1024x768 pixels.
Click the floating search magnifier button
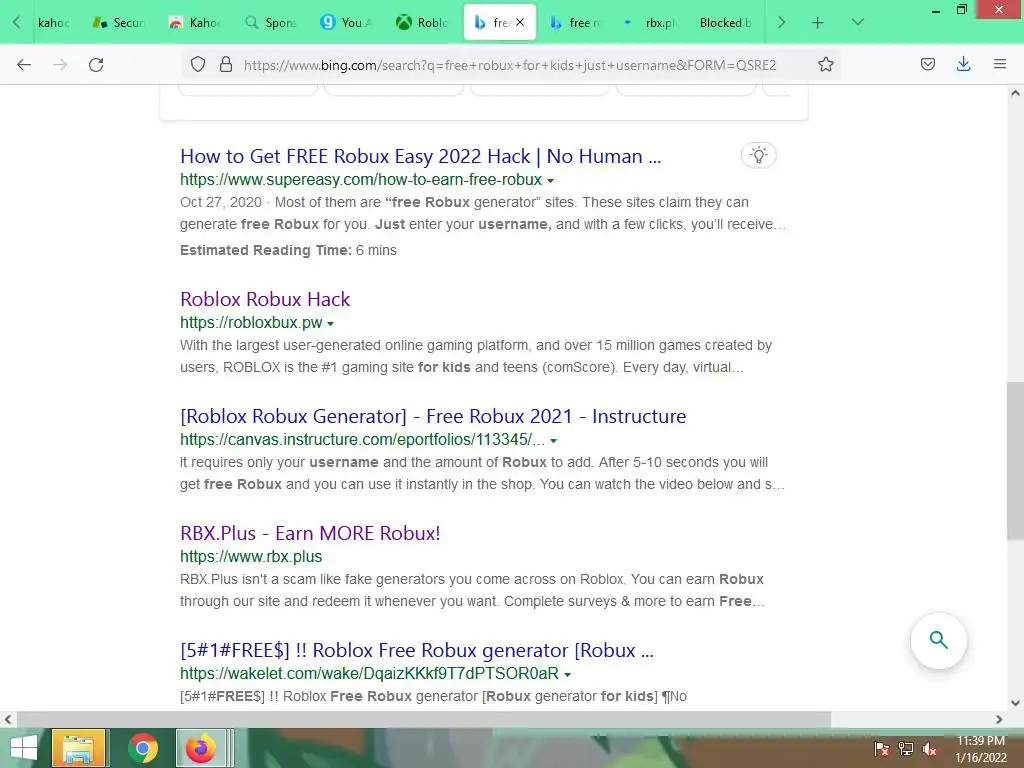coord(938,640)
